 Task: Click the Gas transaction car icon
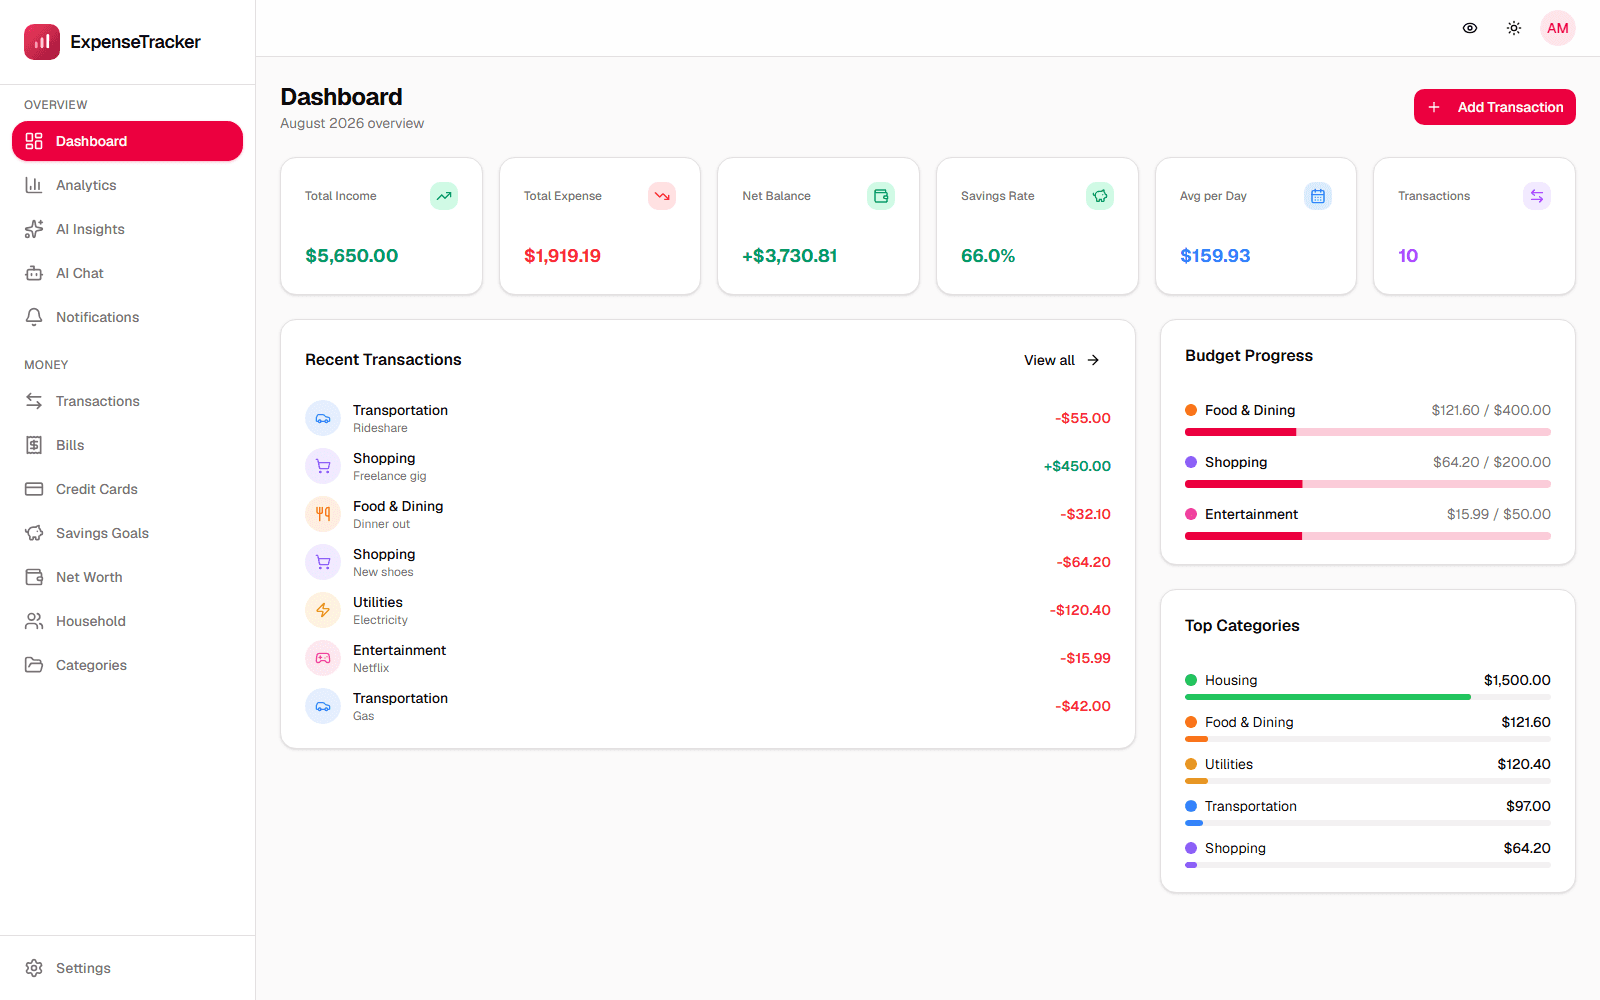pyautogui.click(x=323, y=706)
